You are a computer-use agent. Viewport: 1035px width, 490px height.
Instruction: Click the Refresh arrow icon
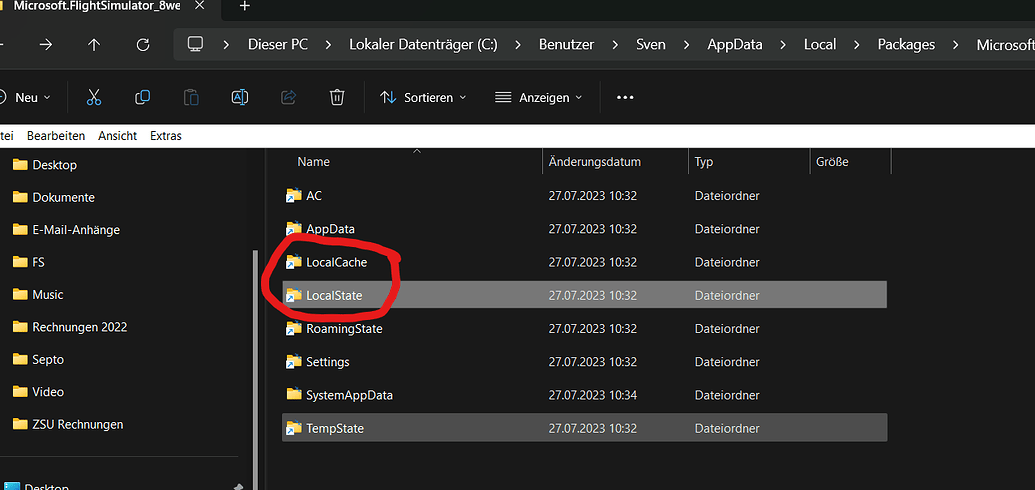(143, 45)
